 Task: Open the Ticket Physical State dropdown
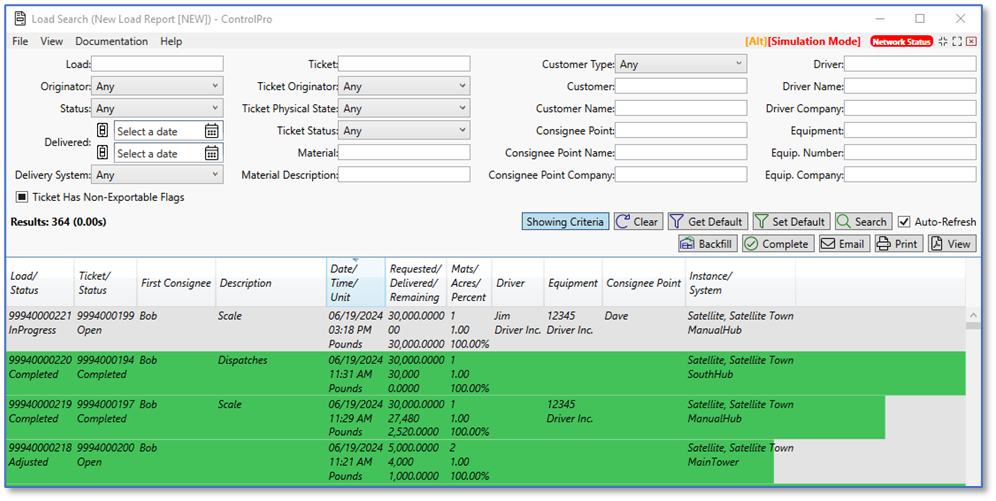click(x=404, y=109)
